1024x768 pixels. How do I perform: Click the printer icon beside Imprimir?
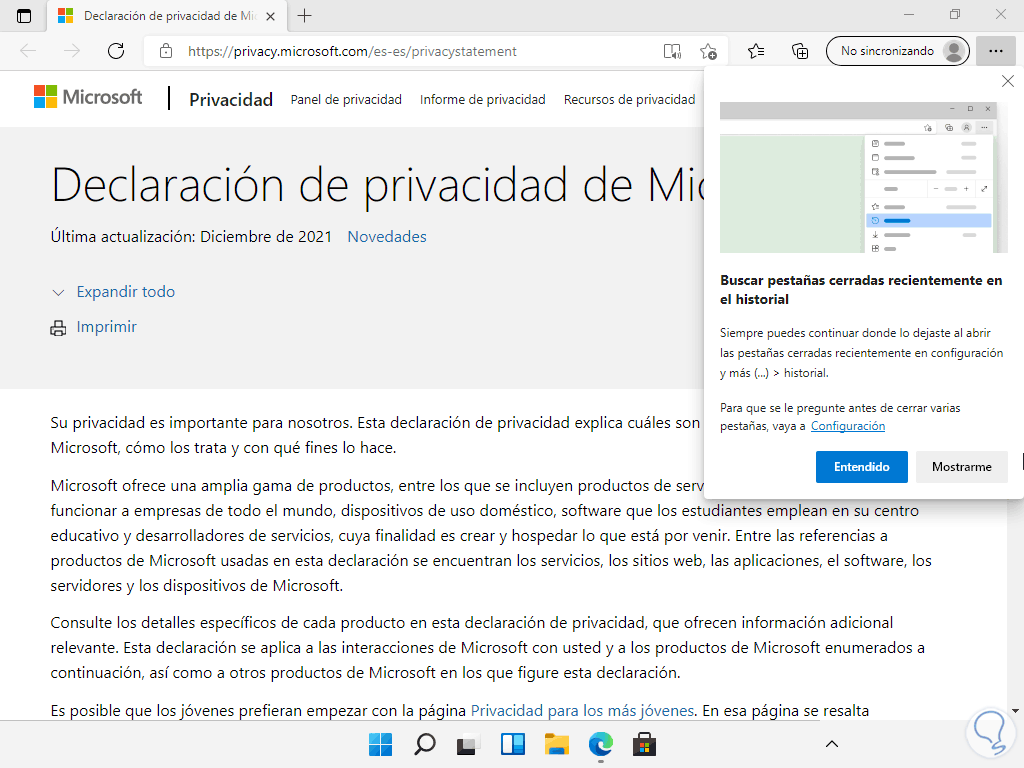(x=58, y=328)
